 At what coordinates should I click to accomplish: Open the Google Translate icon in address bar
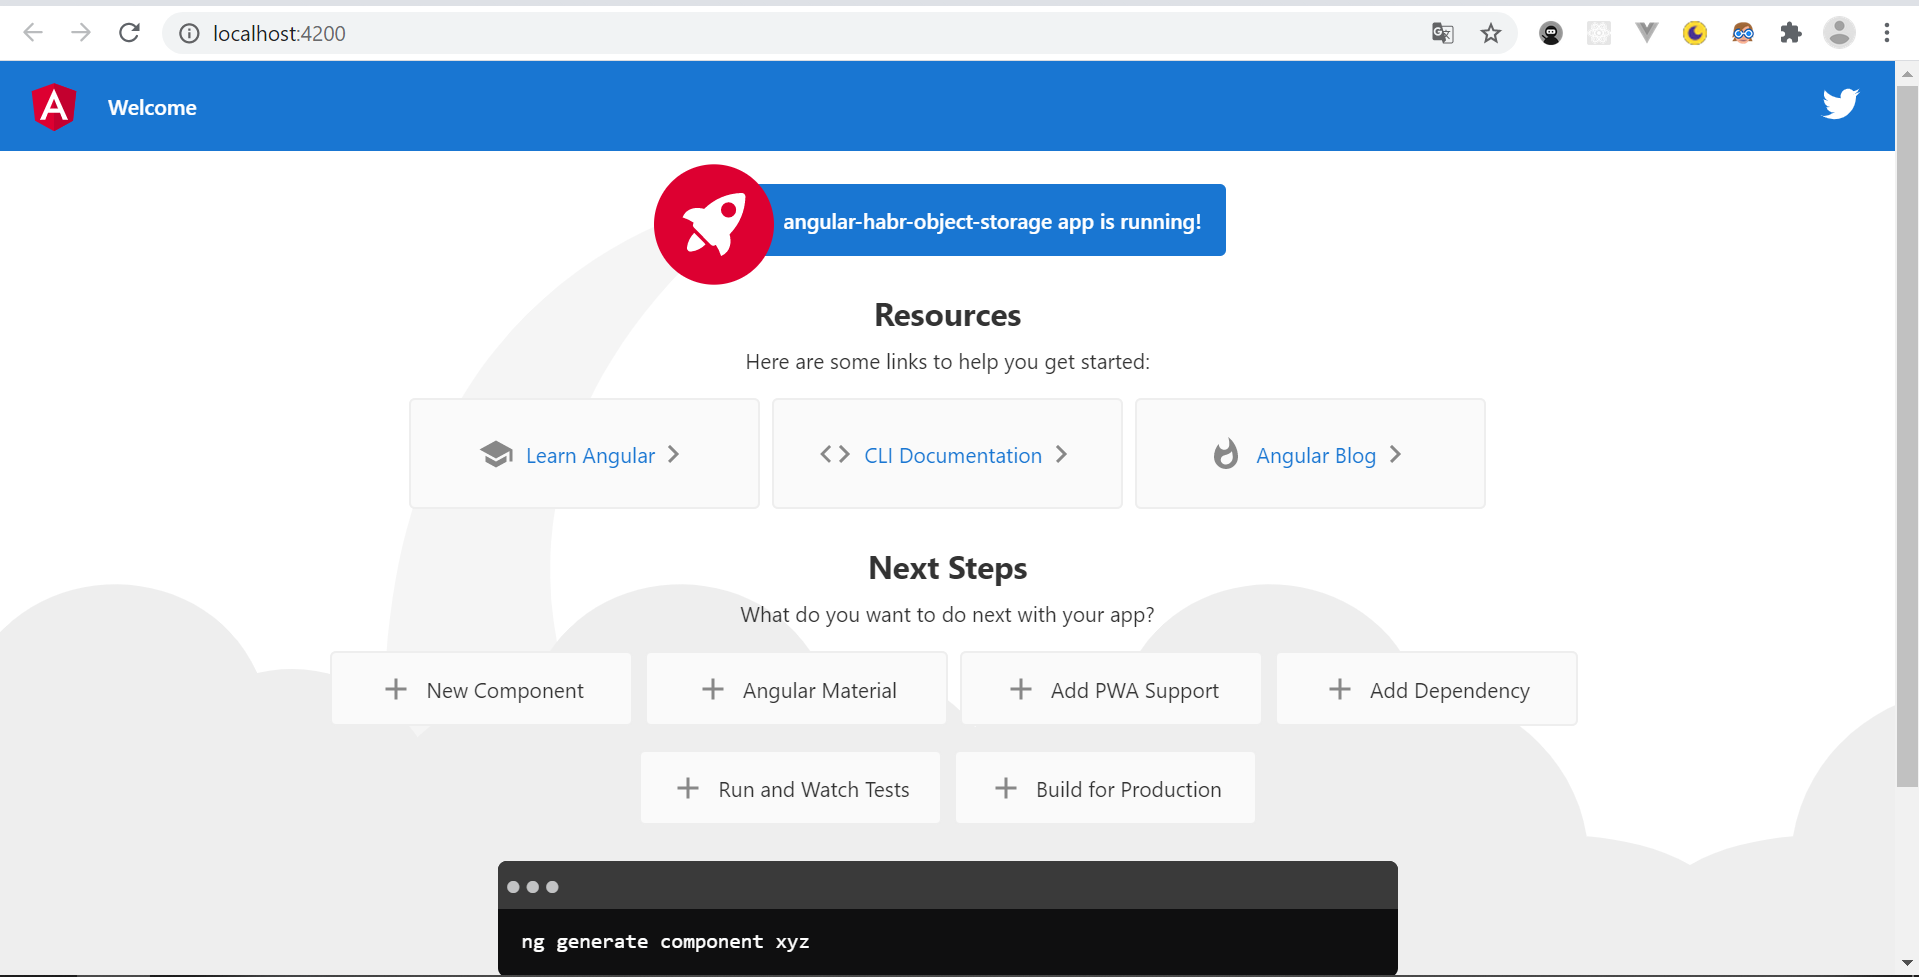[1442, 33]
